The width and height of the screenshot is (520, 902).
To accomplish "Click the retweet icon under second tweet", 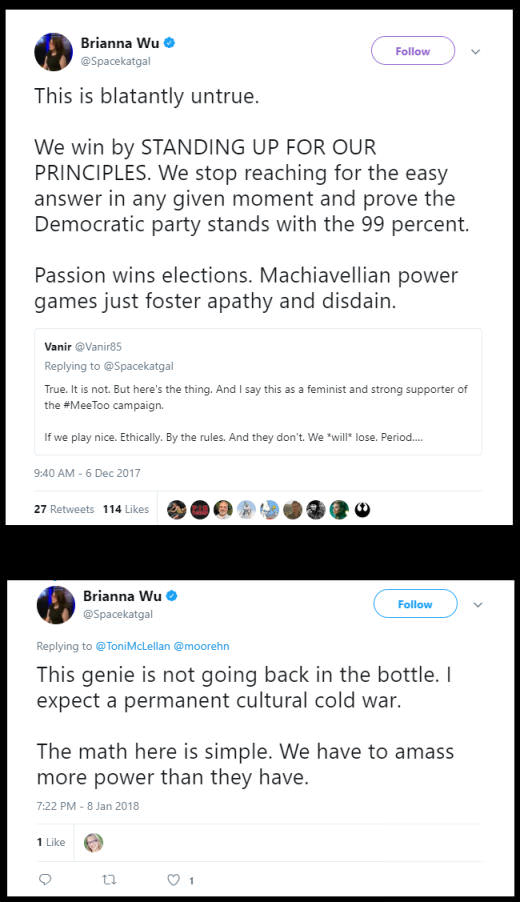I will pos(109,880).
